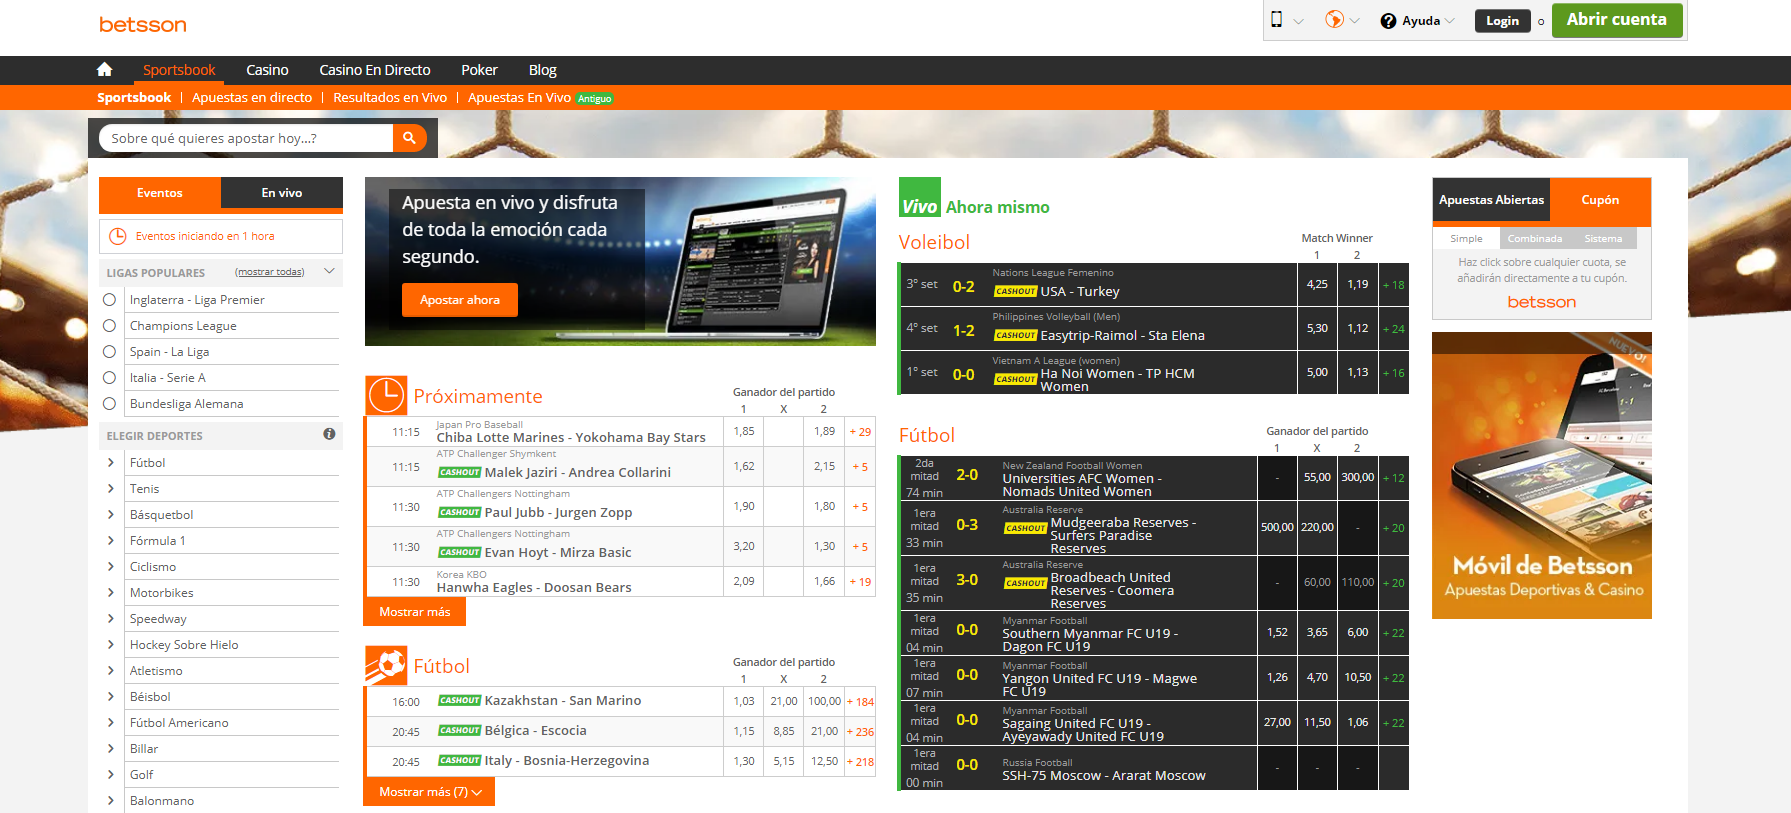Click Cashout badge for Bélgica - Escocia

coord(460,730)
